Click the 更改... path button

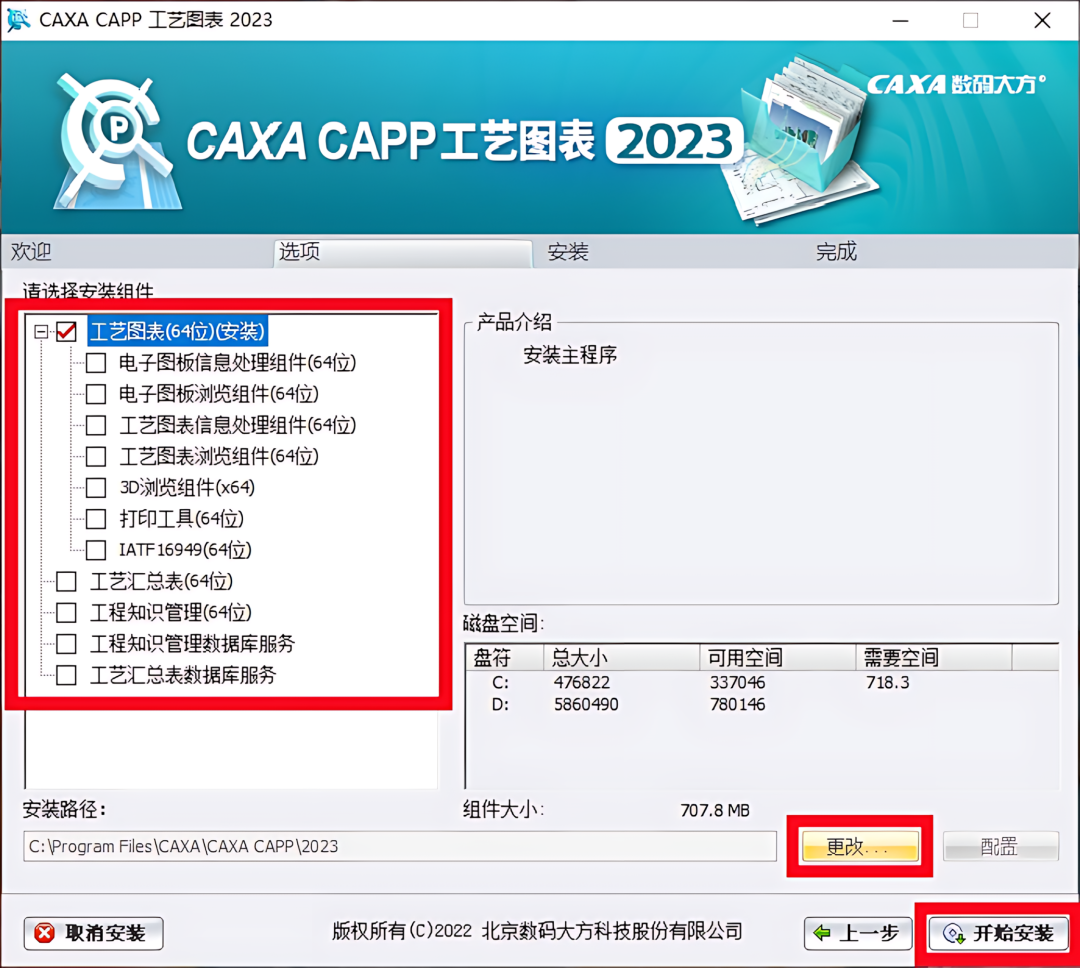pos(860,846)
